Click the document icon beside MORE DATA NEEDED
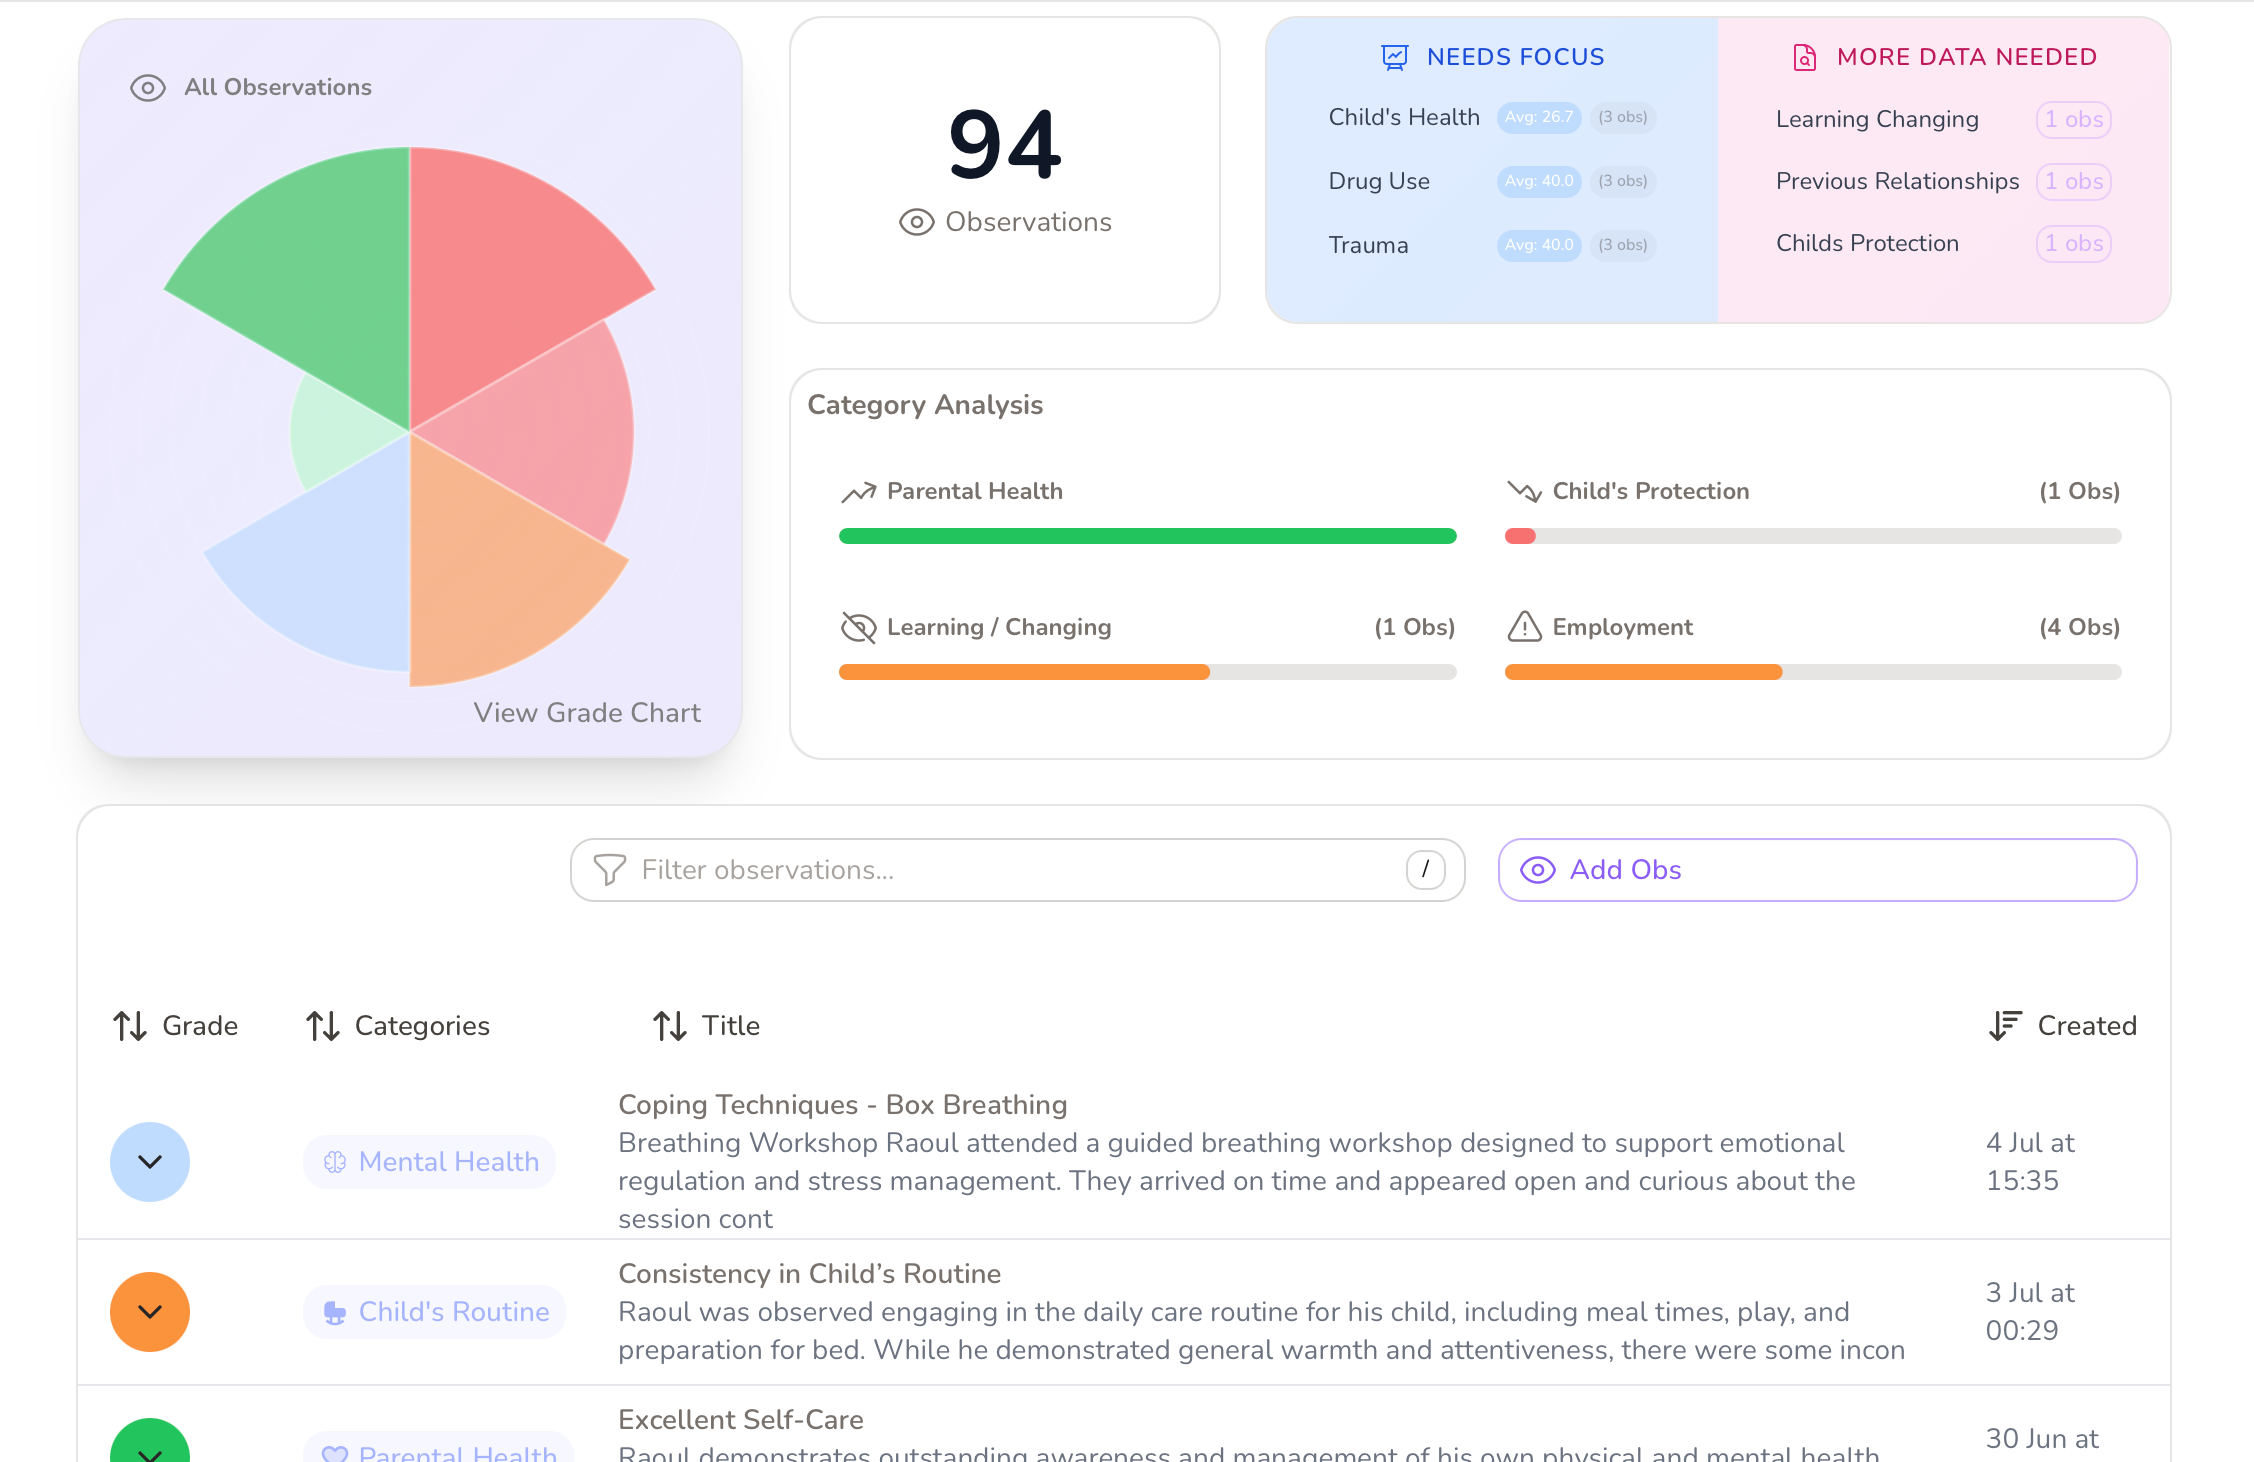Viewport: 2254px width, 1462px height. coord(1803,57)
